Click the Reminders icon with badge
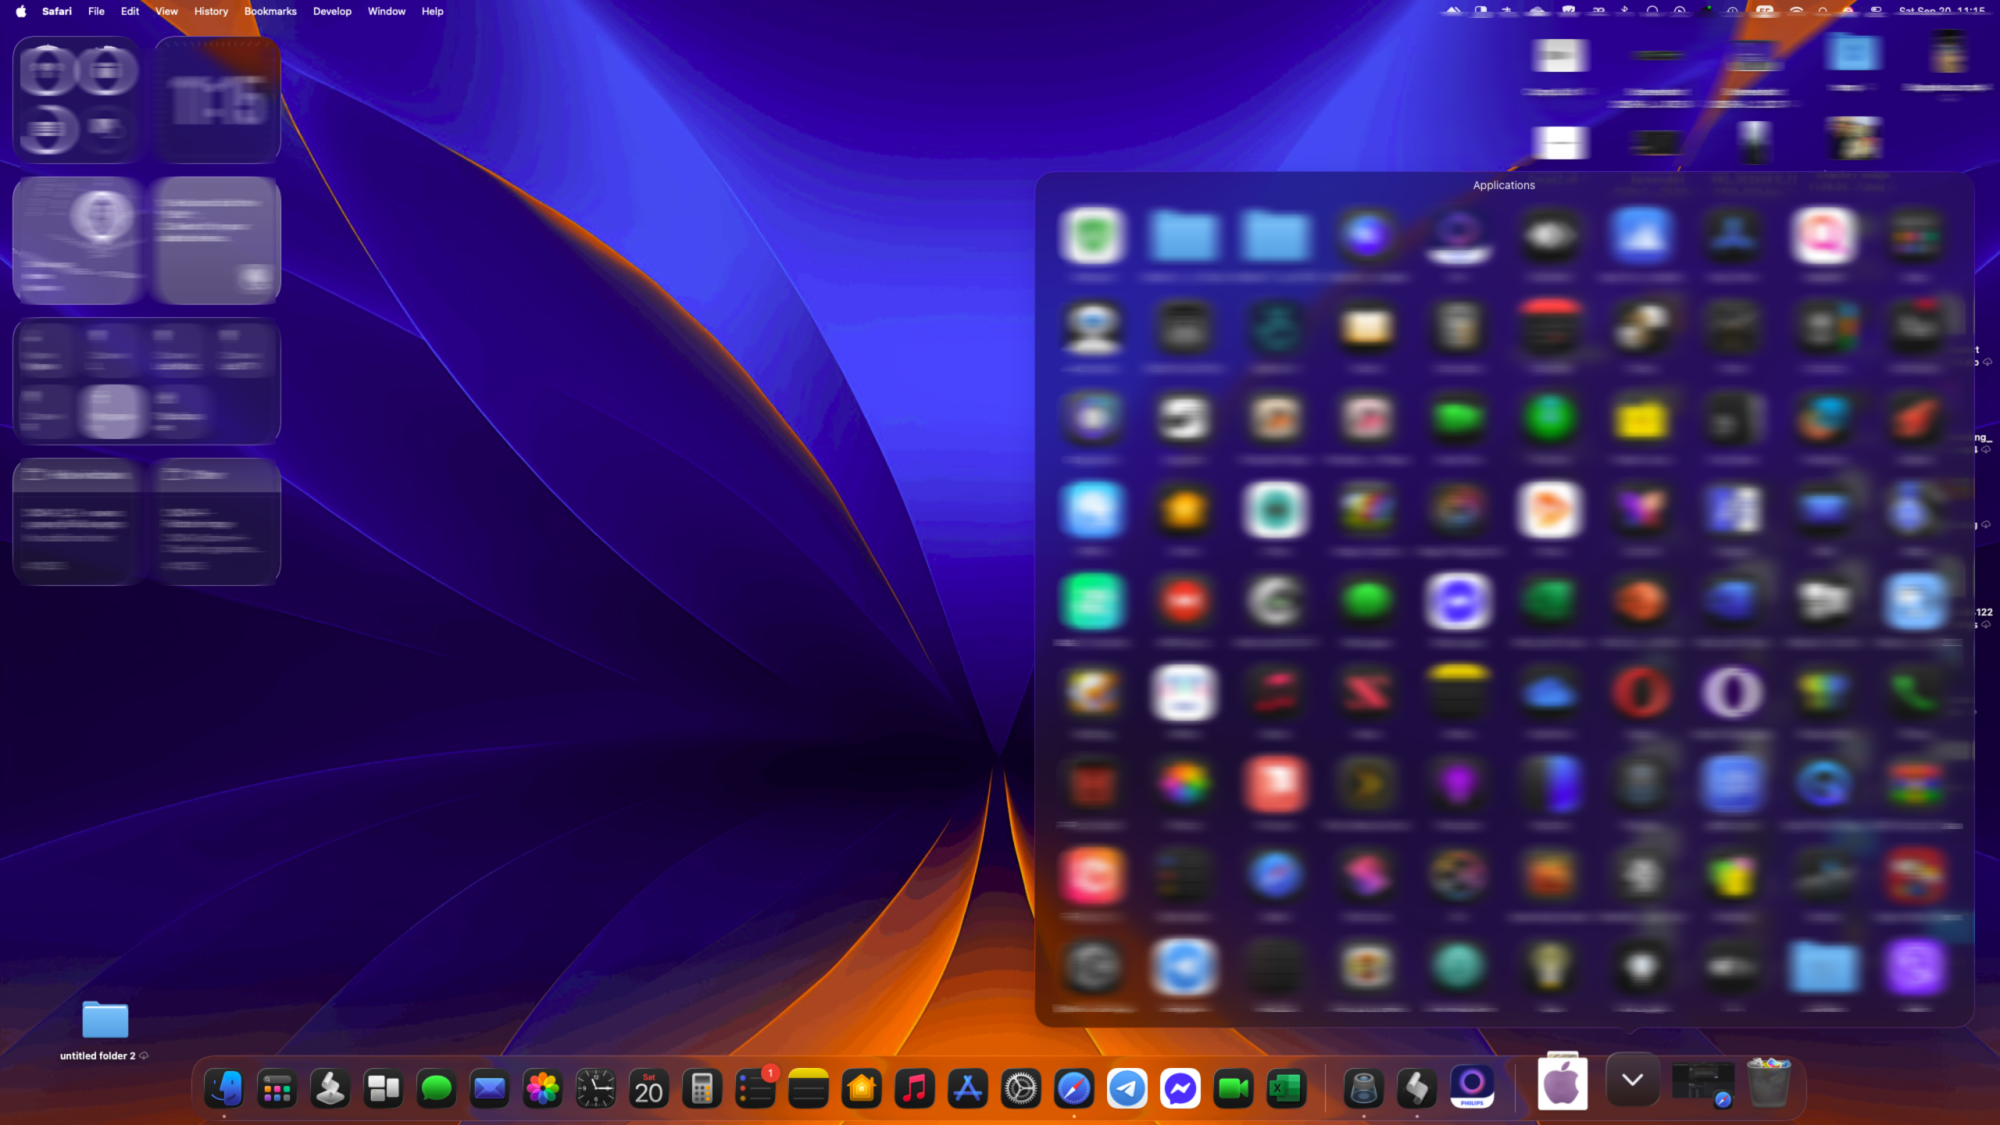This screenshot has width=2000, height=1125. pyautogui.click(x=755, y=1088)
